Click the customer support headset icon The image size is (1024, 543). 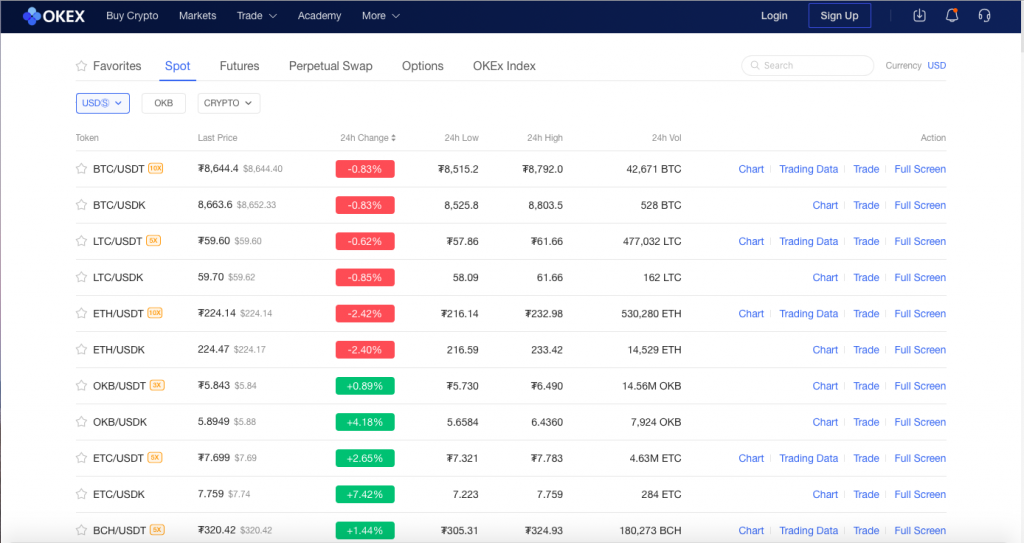(x=984, y=15)
